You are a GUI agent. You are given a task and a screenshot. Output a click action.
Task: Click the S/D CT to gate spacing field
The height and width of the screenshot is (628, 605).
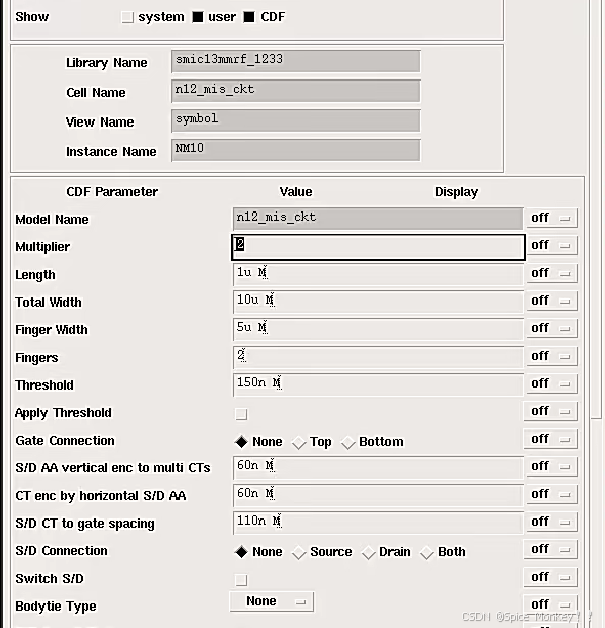coord(378,523)
